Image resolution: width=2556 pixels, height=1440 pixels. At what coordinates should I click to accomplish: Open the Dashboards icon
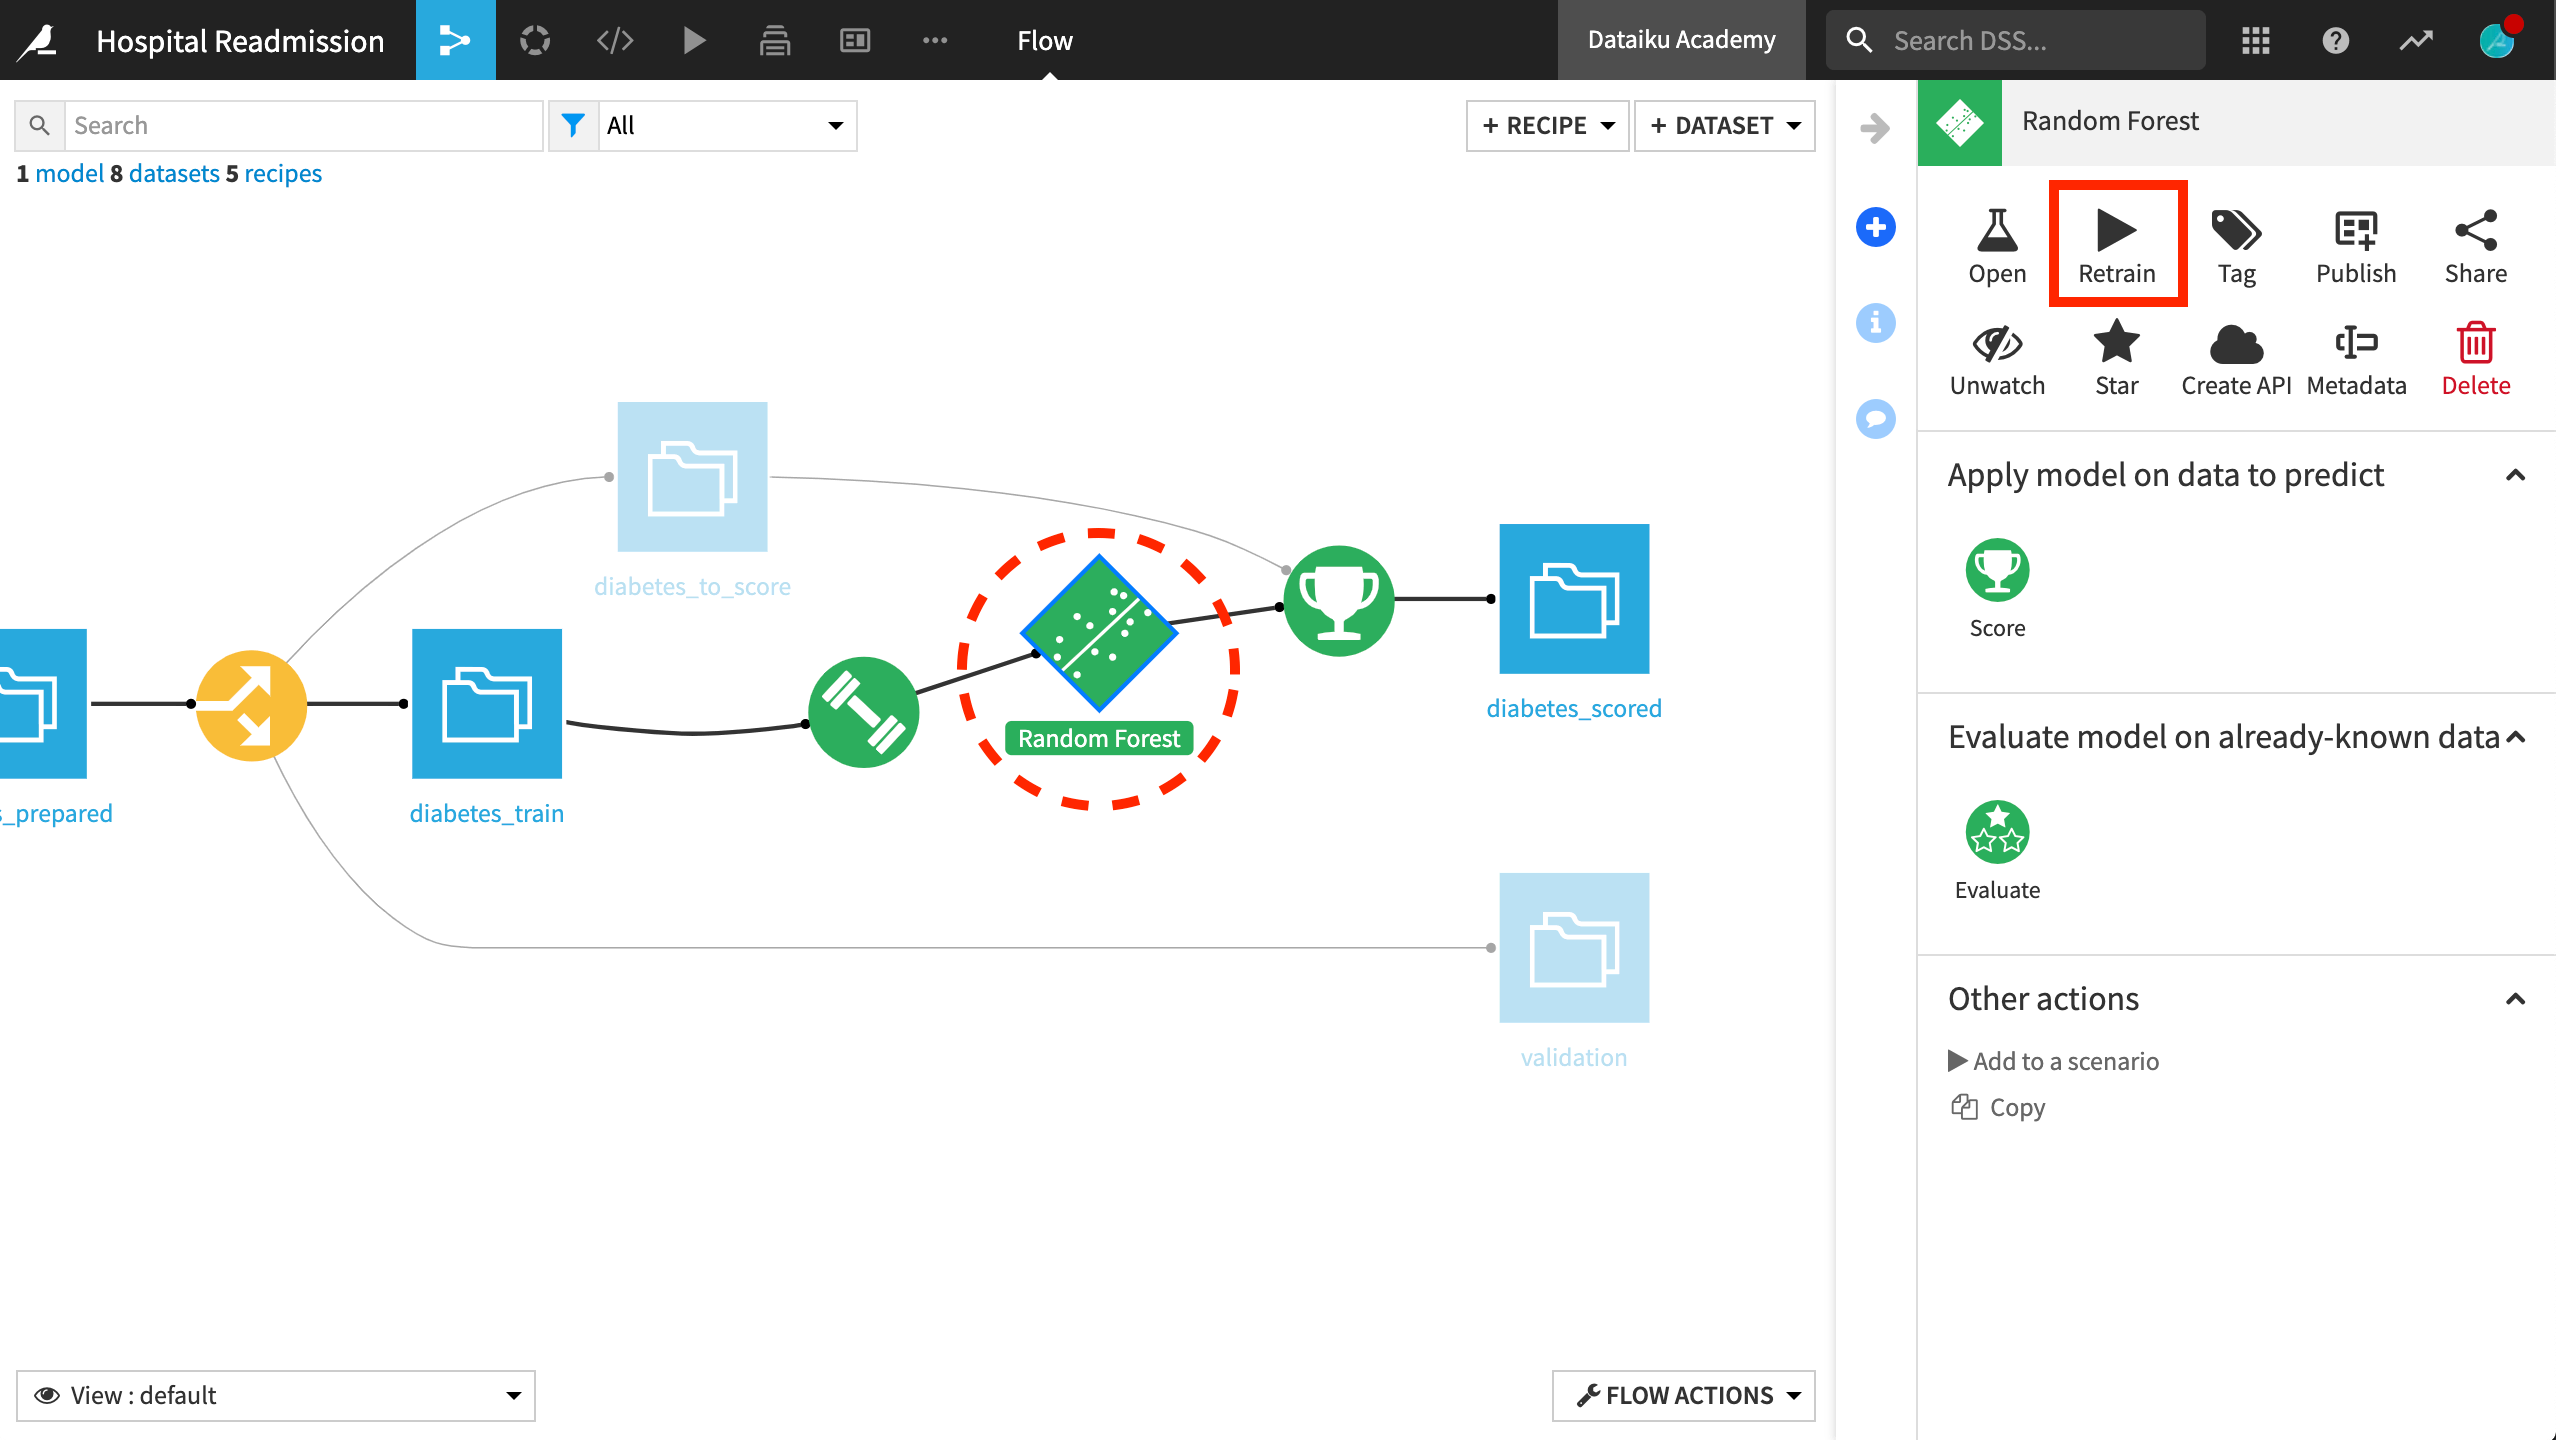855,40
